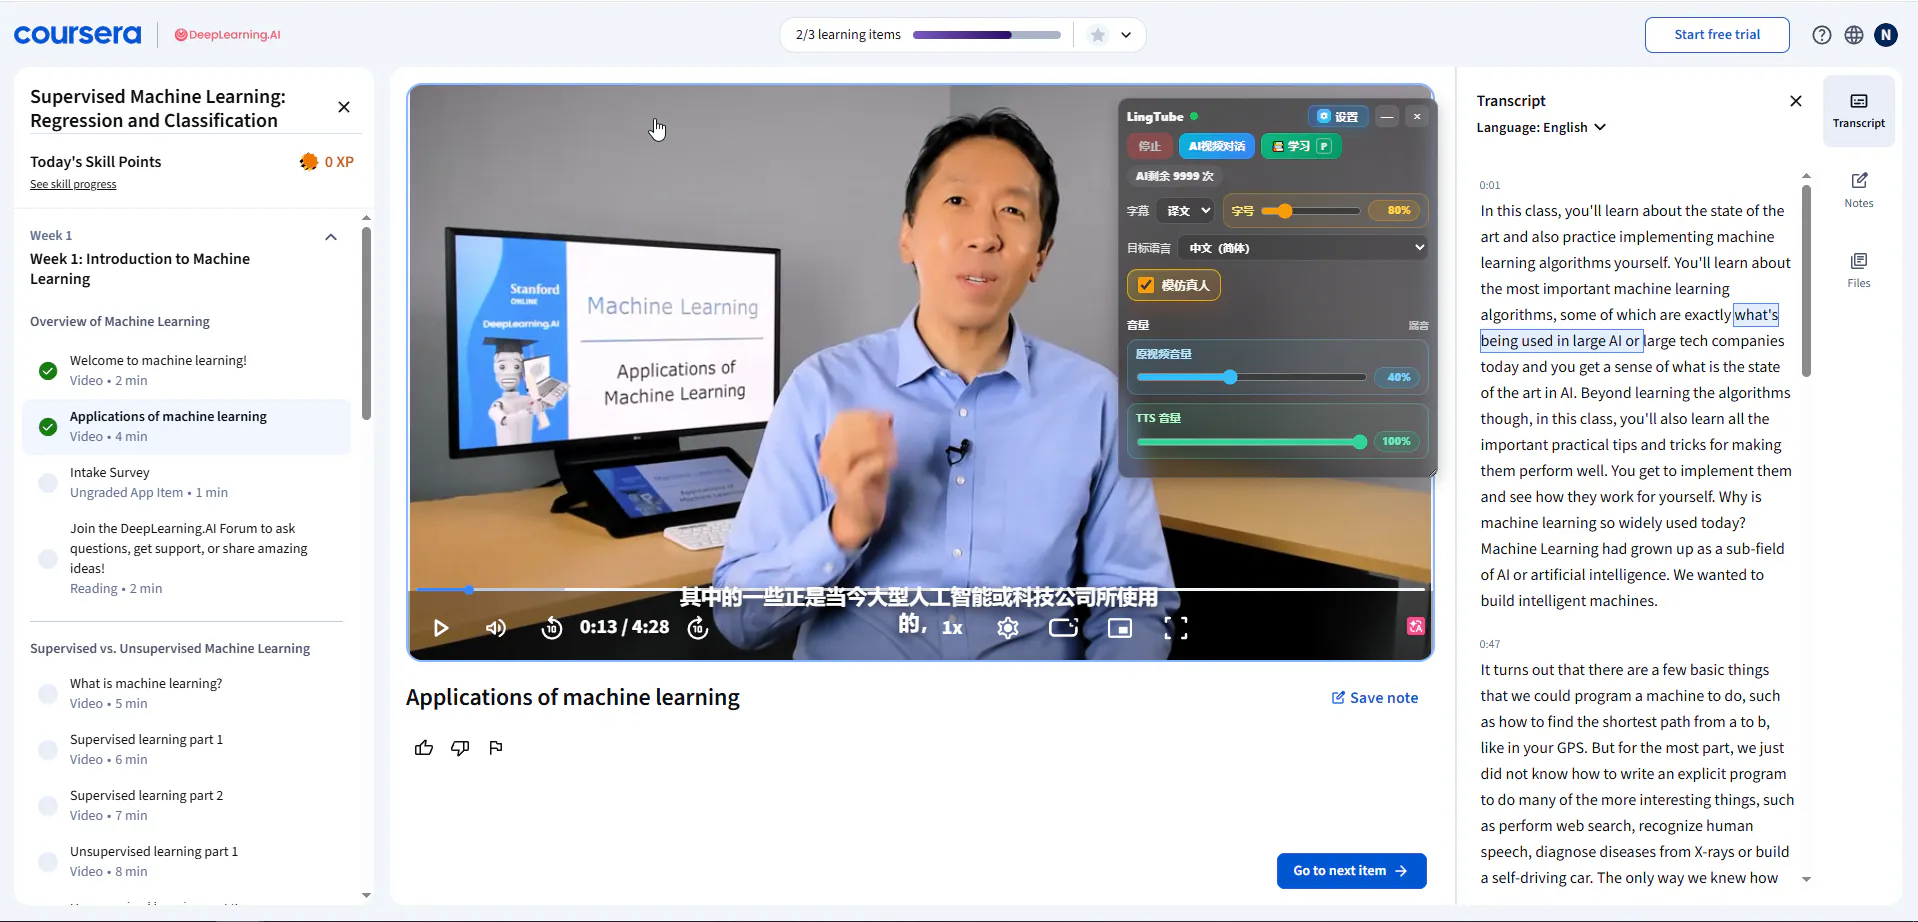1918x922 pixels.
Task: Open See skill progress link
Action: (x=73, y=184)
